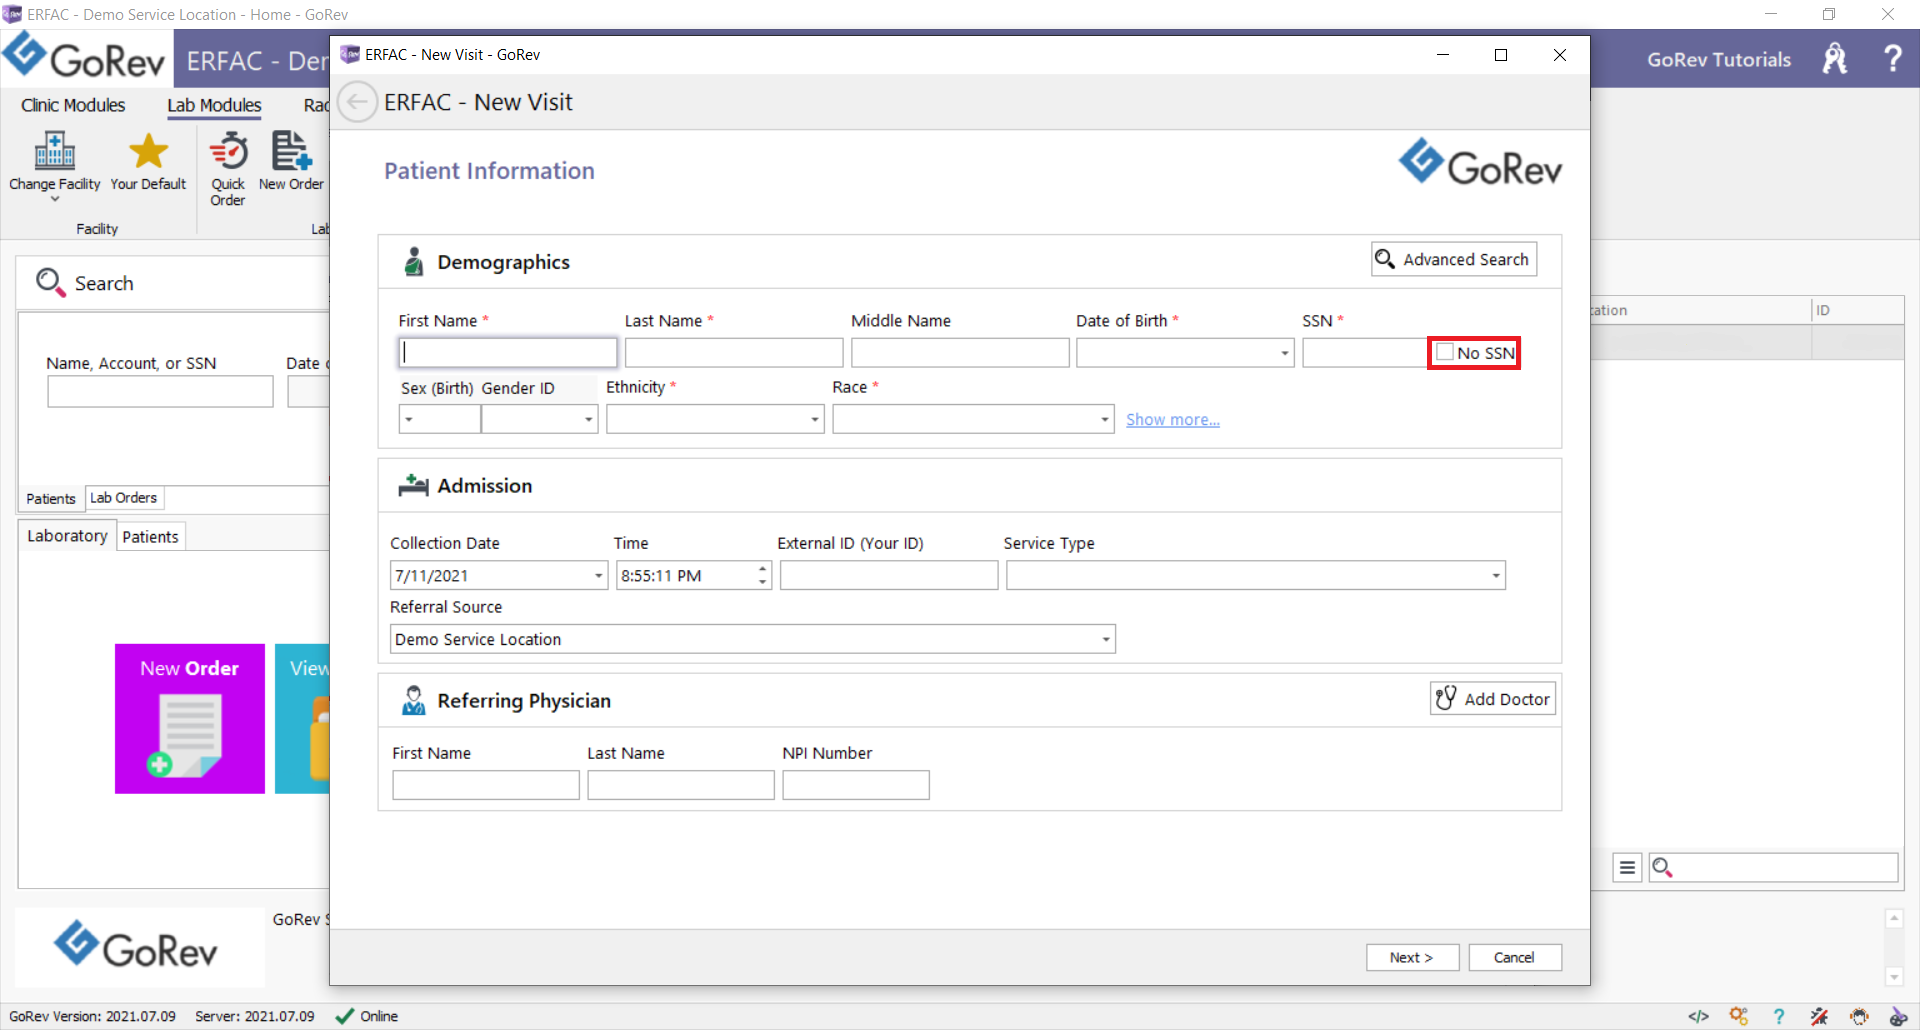
Task: Click the crossed-out bug status icon
Action: coord(1819,1016)
